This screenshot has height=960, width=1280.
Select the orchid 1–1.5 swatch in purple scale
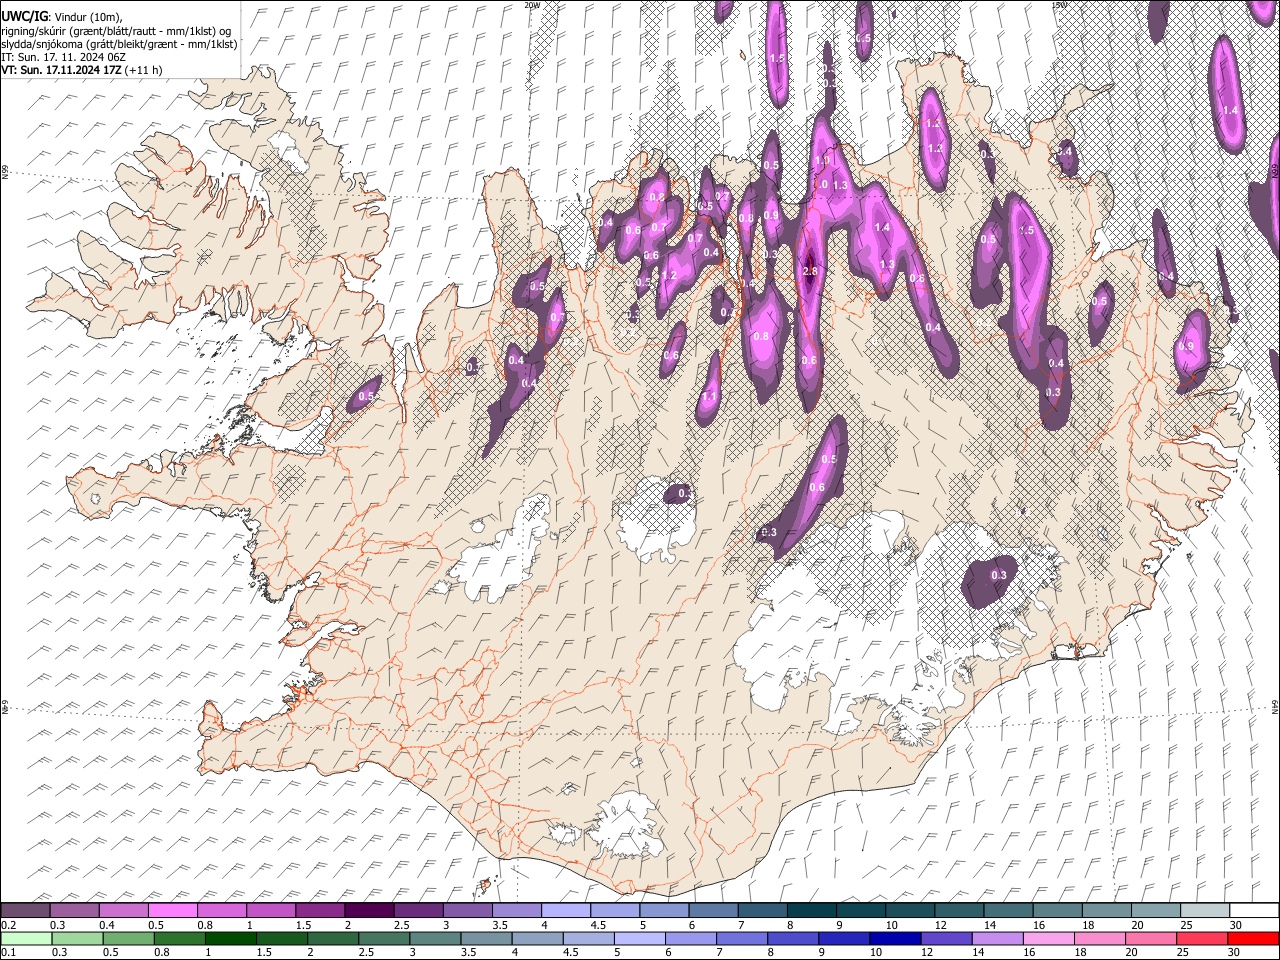point(270,910)
